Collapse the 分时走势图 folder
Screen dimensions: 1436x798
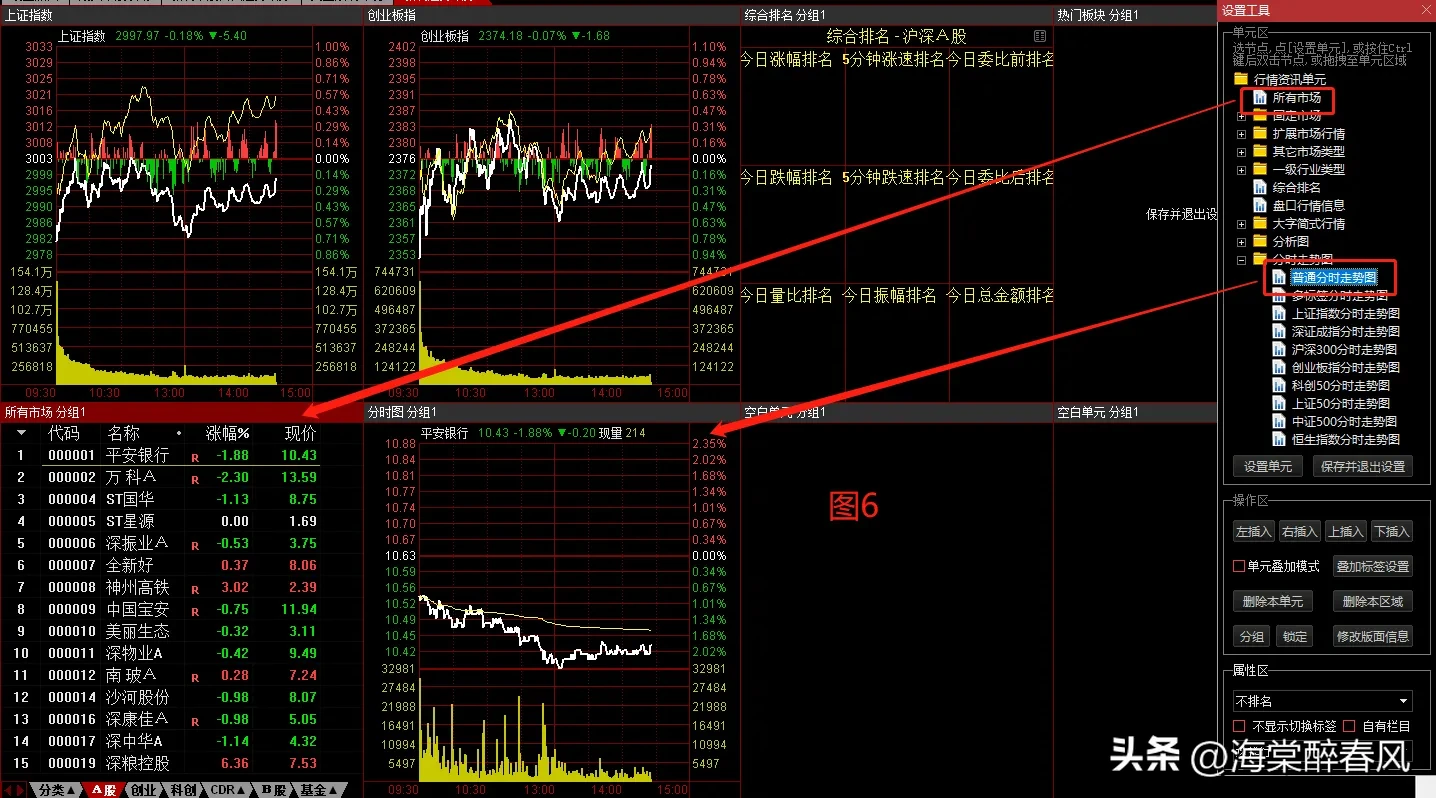click(1242, 260)
